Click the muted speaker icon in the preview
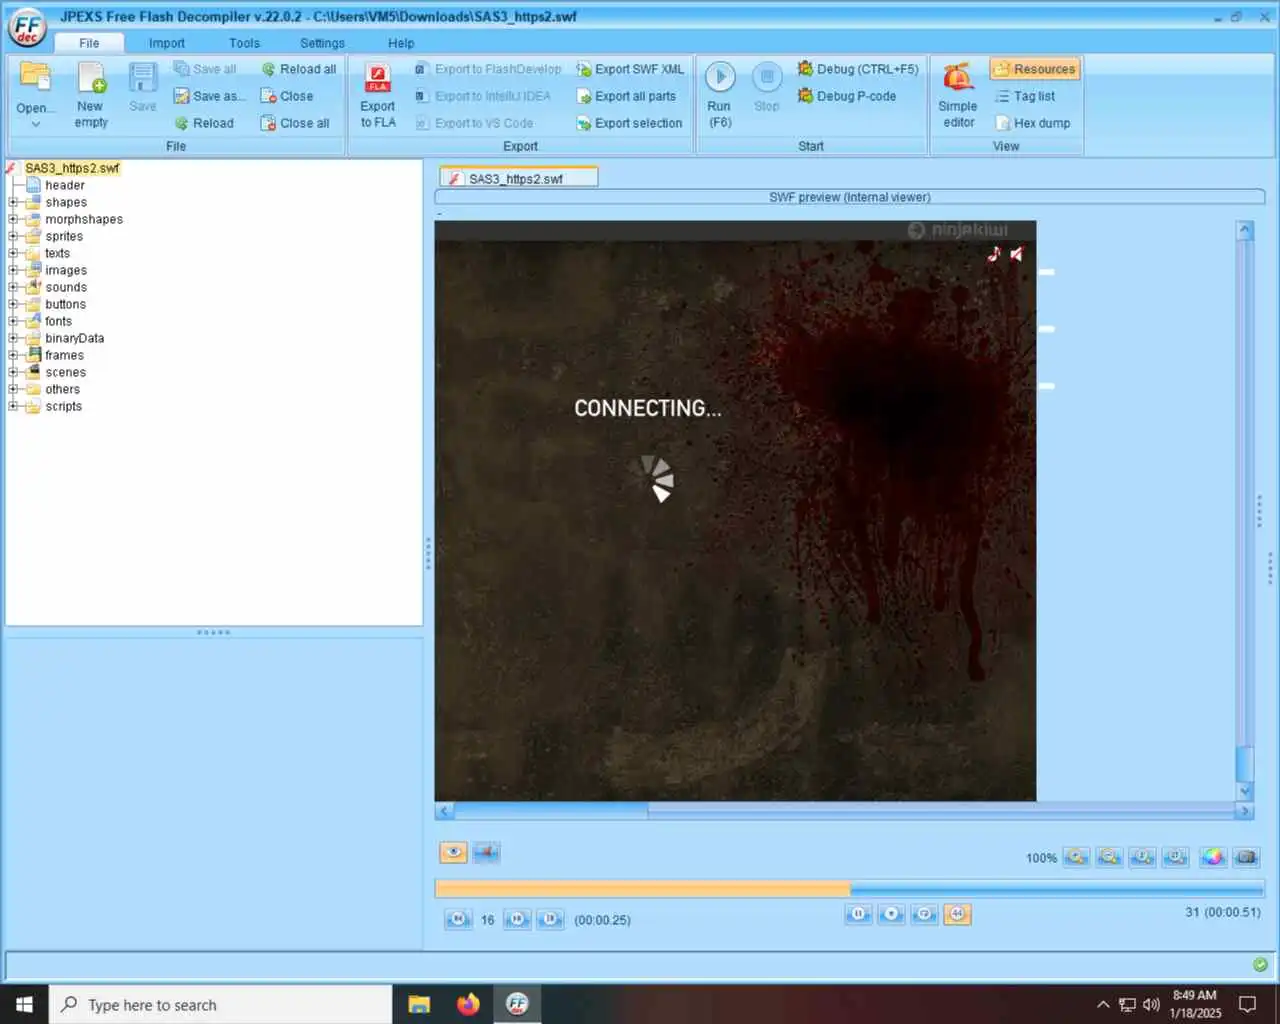 1017,254
